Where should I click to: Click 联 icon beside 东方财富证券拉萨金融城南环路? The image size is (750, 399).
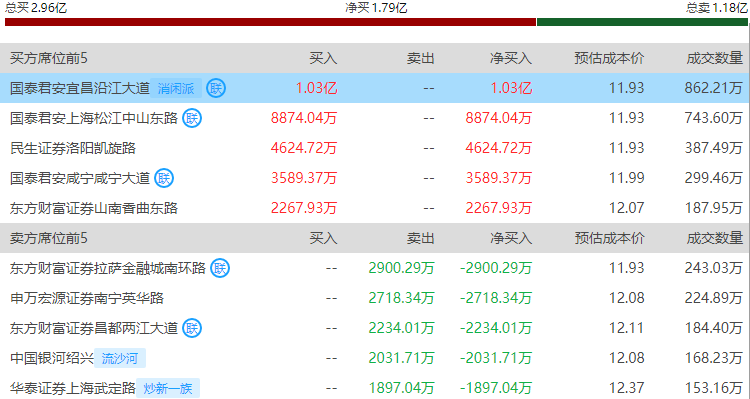tap(220, 268)
